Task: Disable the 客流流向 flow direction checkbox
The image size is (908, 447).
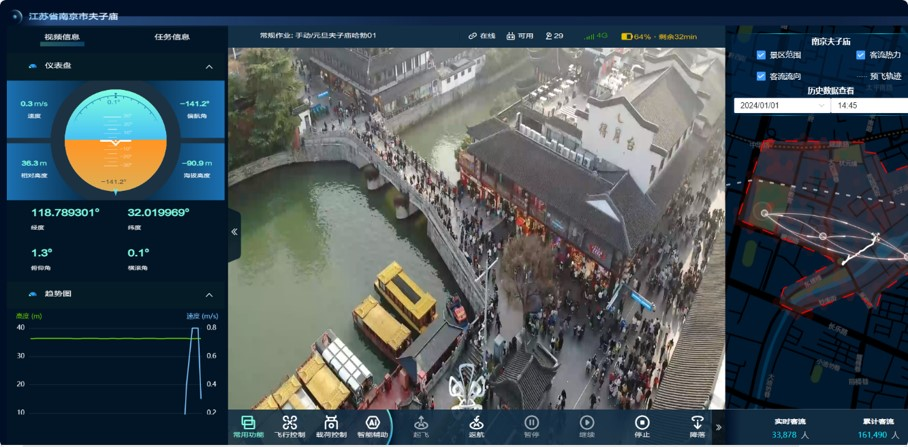Action: (x=761, y=76)
